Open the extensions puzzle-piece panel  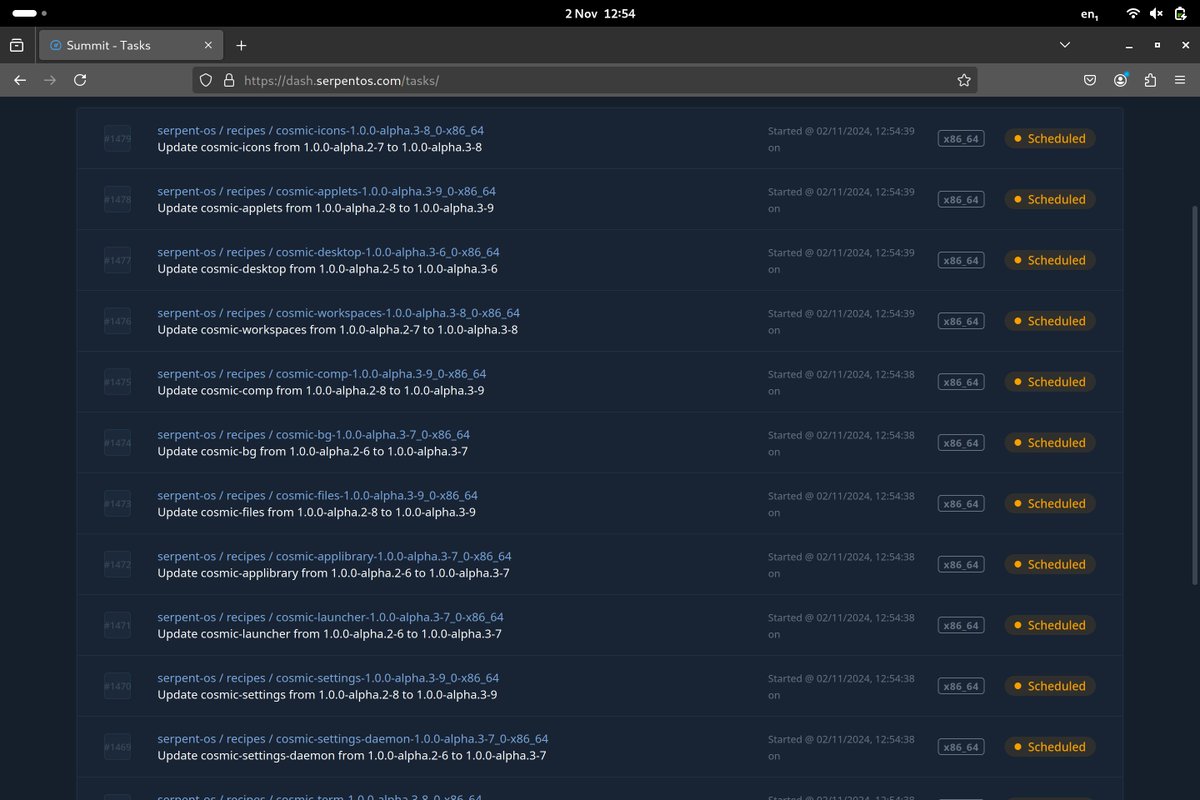(1151, 80)
